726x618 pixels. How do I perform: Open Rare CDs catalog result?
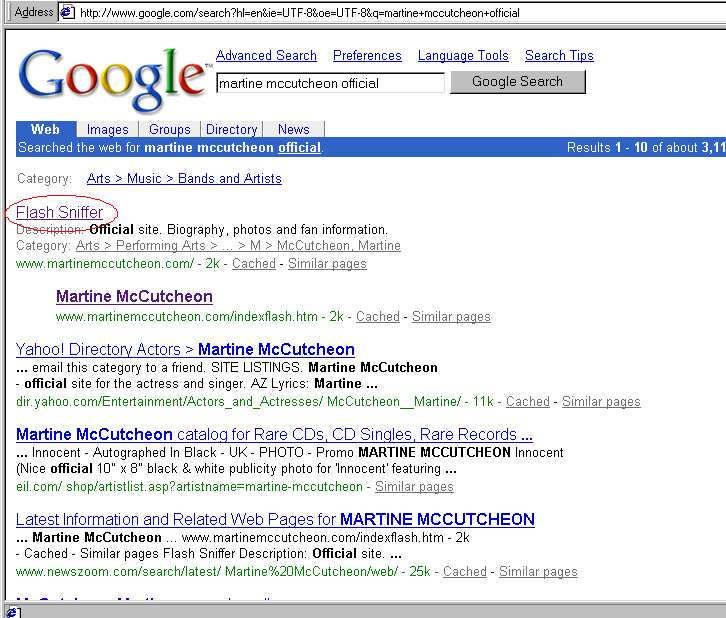[274, 435]
